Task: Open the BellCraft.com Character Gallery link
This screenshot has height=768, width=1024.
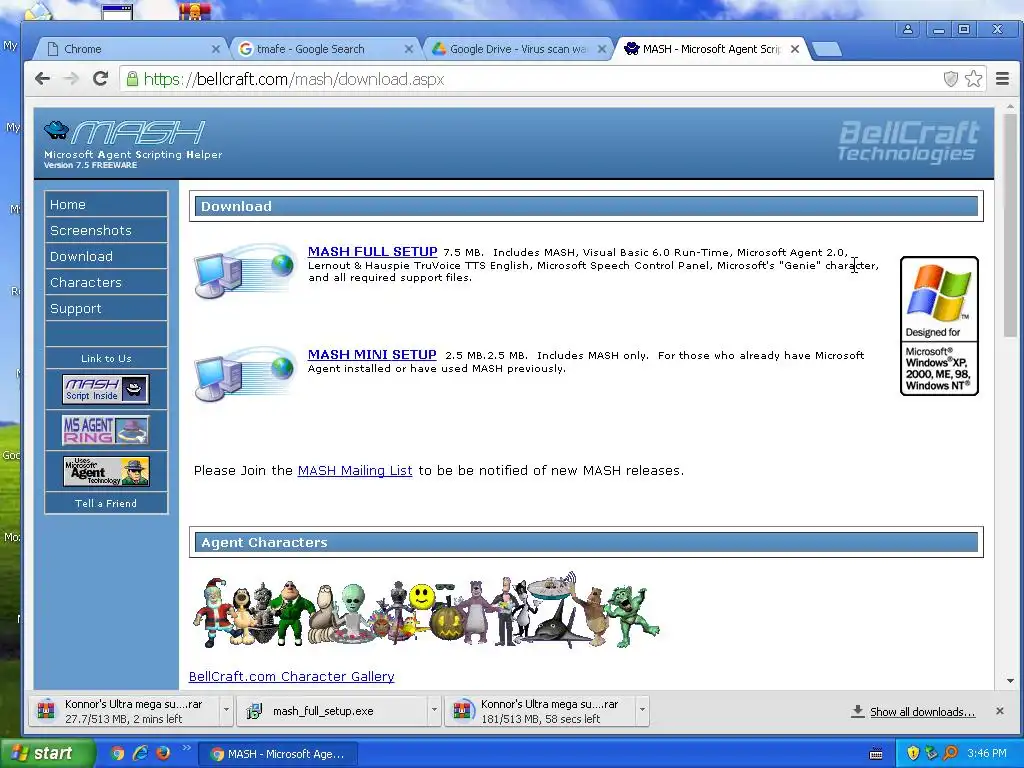Action: 291,677
